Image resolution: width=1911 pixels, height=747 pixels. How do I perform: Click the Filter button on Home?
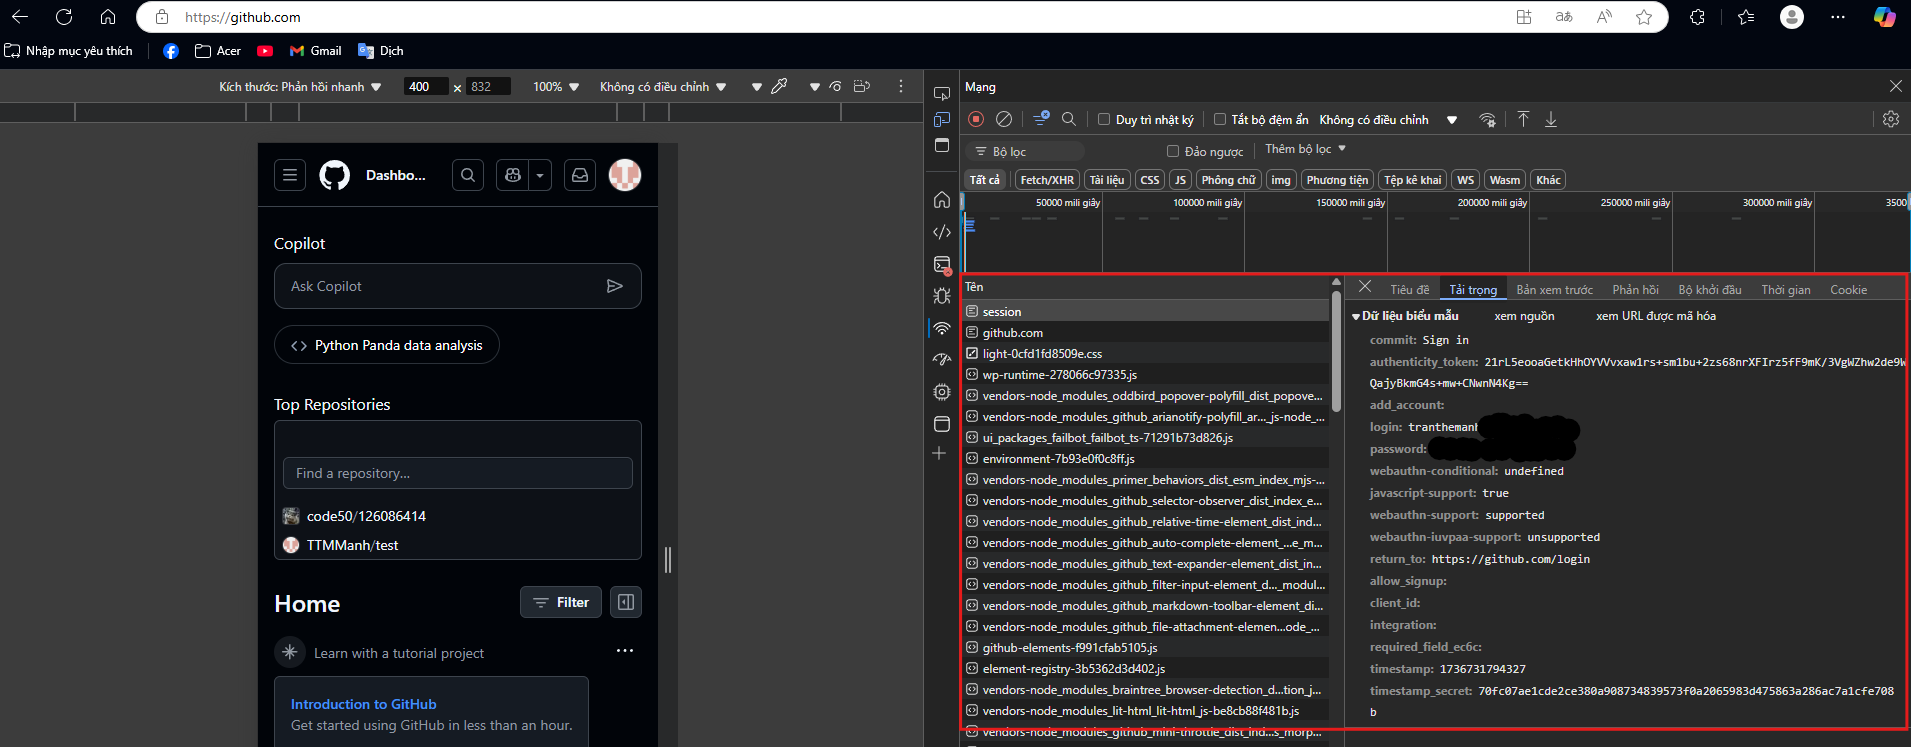[x=560, y=602]
